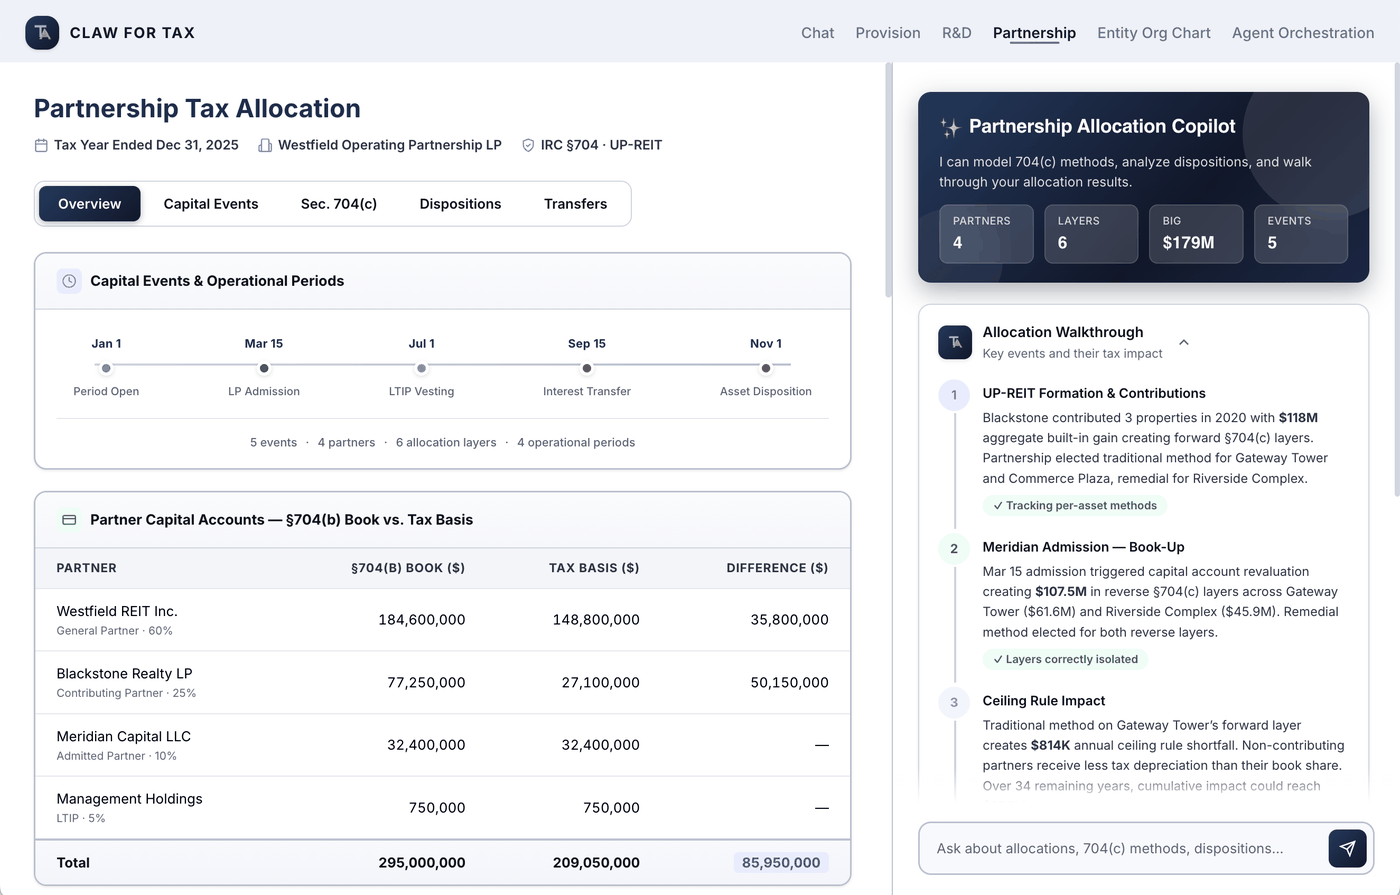The height and width of the screenshot is (895, 1400).
Task: Click the PARTNER column header
Action: pyautogui.click(x=87, y=568)
